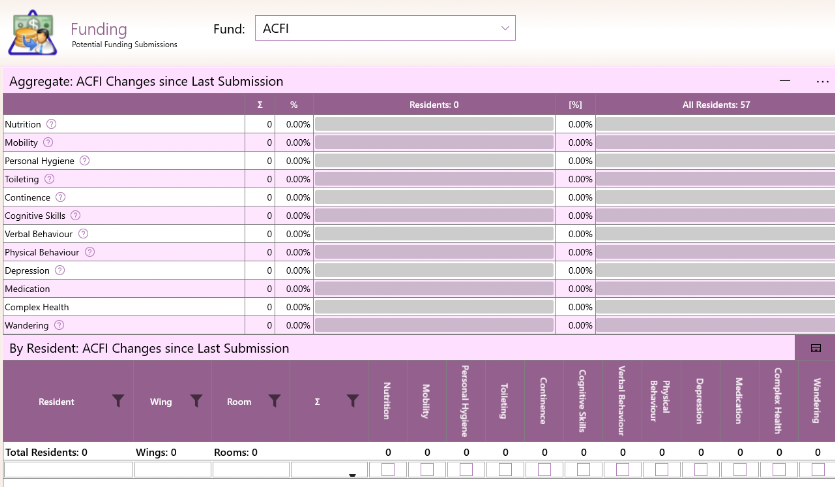The height and width of the screenshot is (487, 835).
Task: Open help for Mobility row
Action: coord(48,142)
